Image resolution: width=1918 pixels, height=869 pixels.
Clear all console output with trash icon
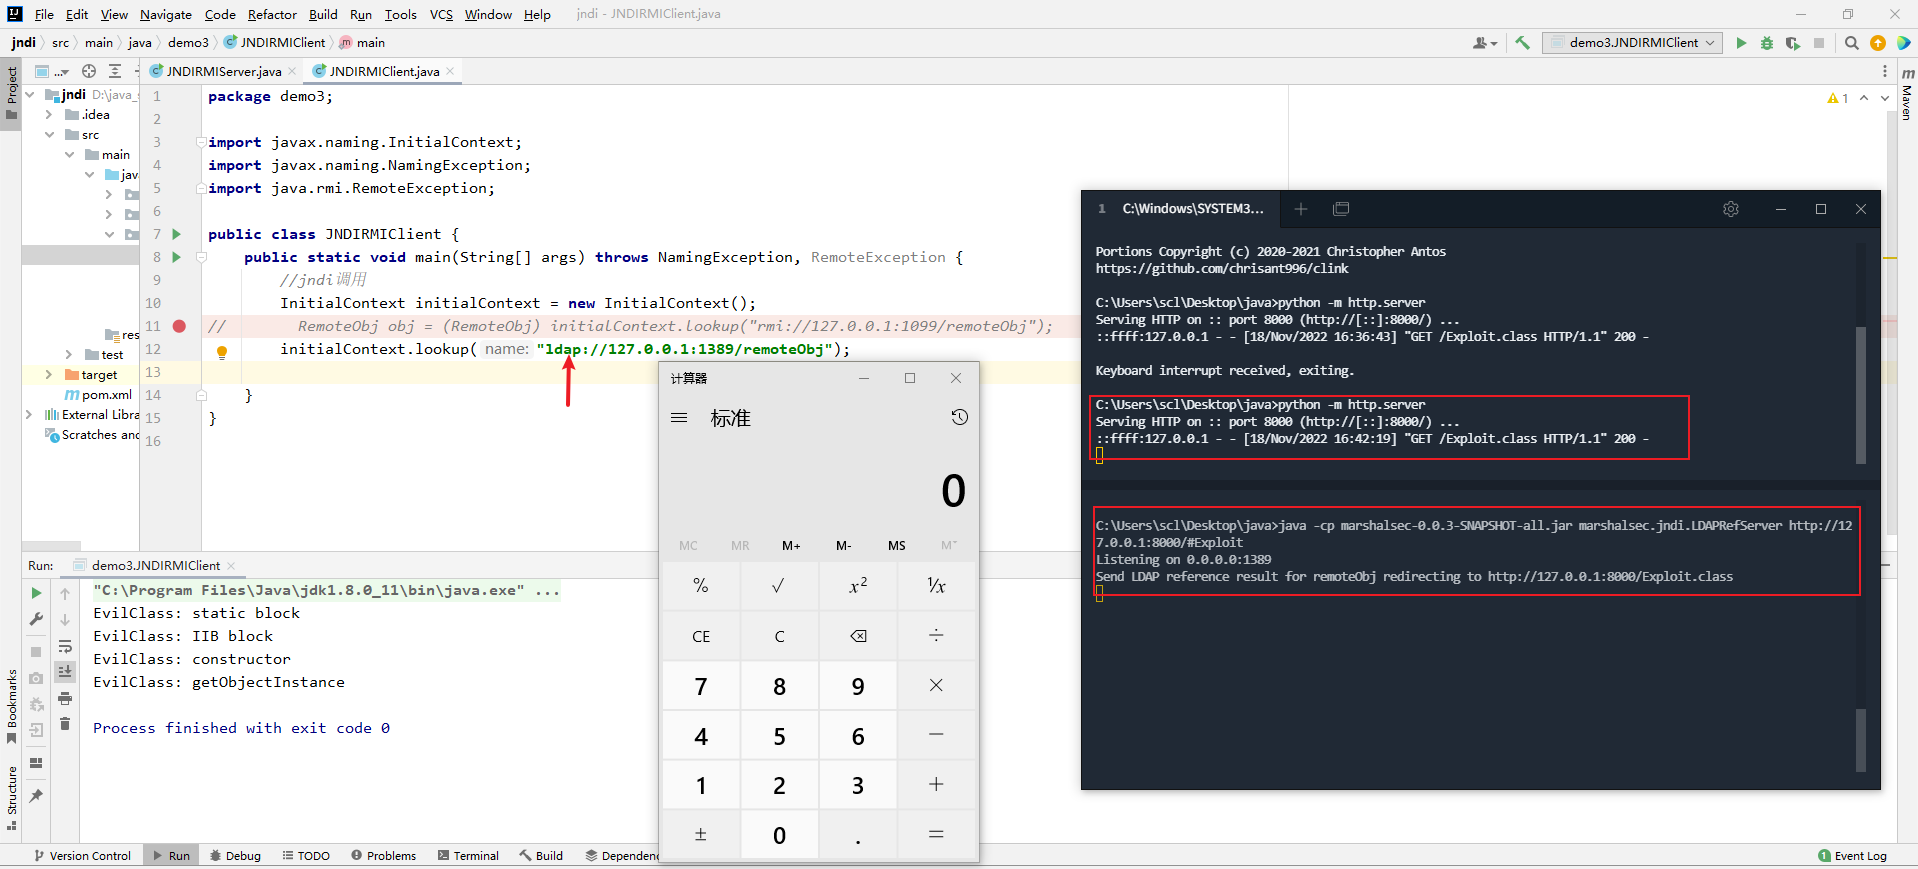click(x=65, y=724)
